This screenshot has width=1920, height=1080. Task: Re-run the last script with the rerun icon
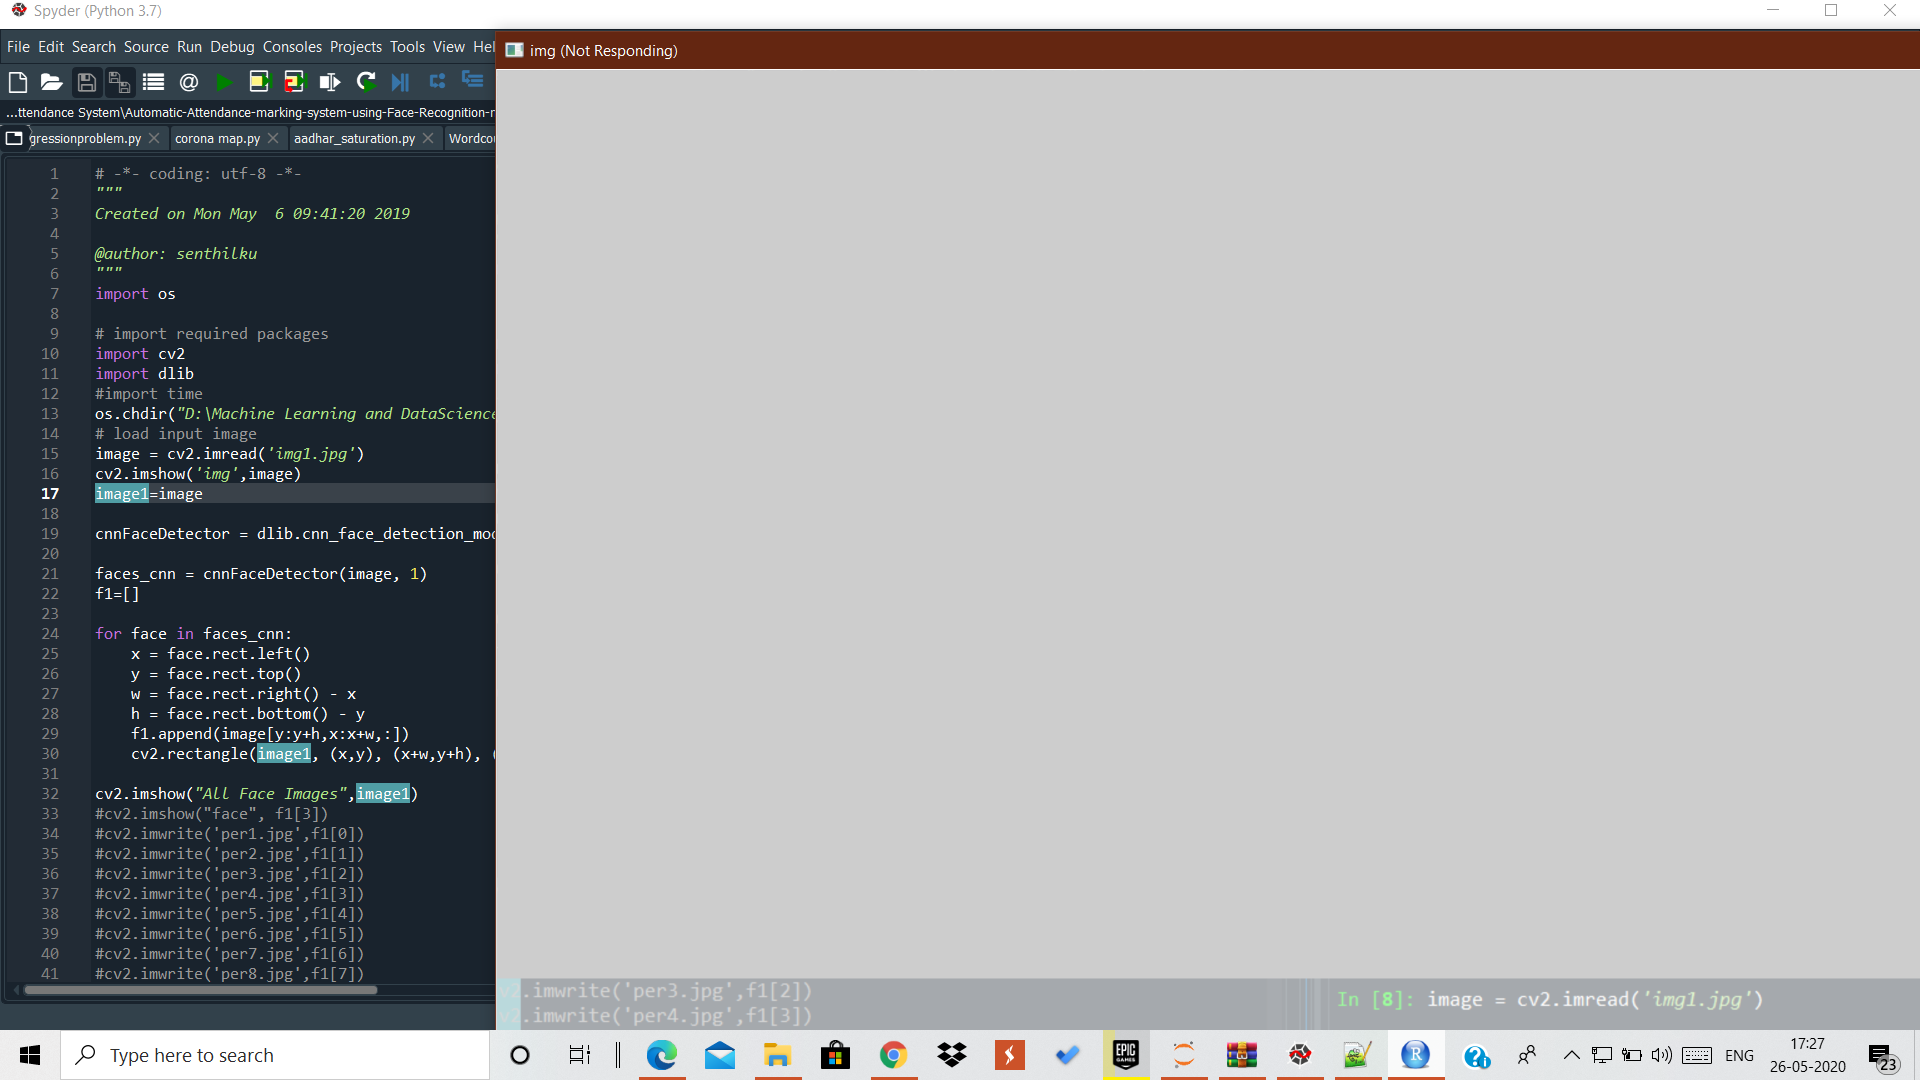click(x=366, y=82)
